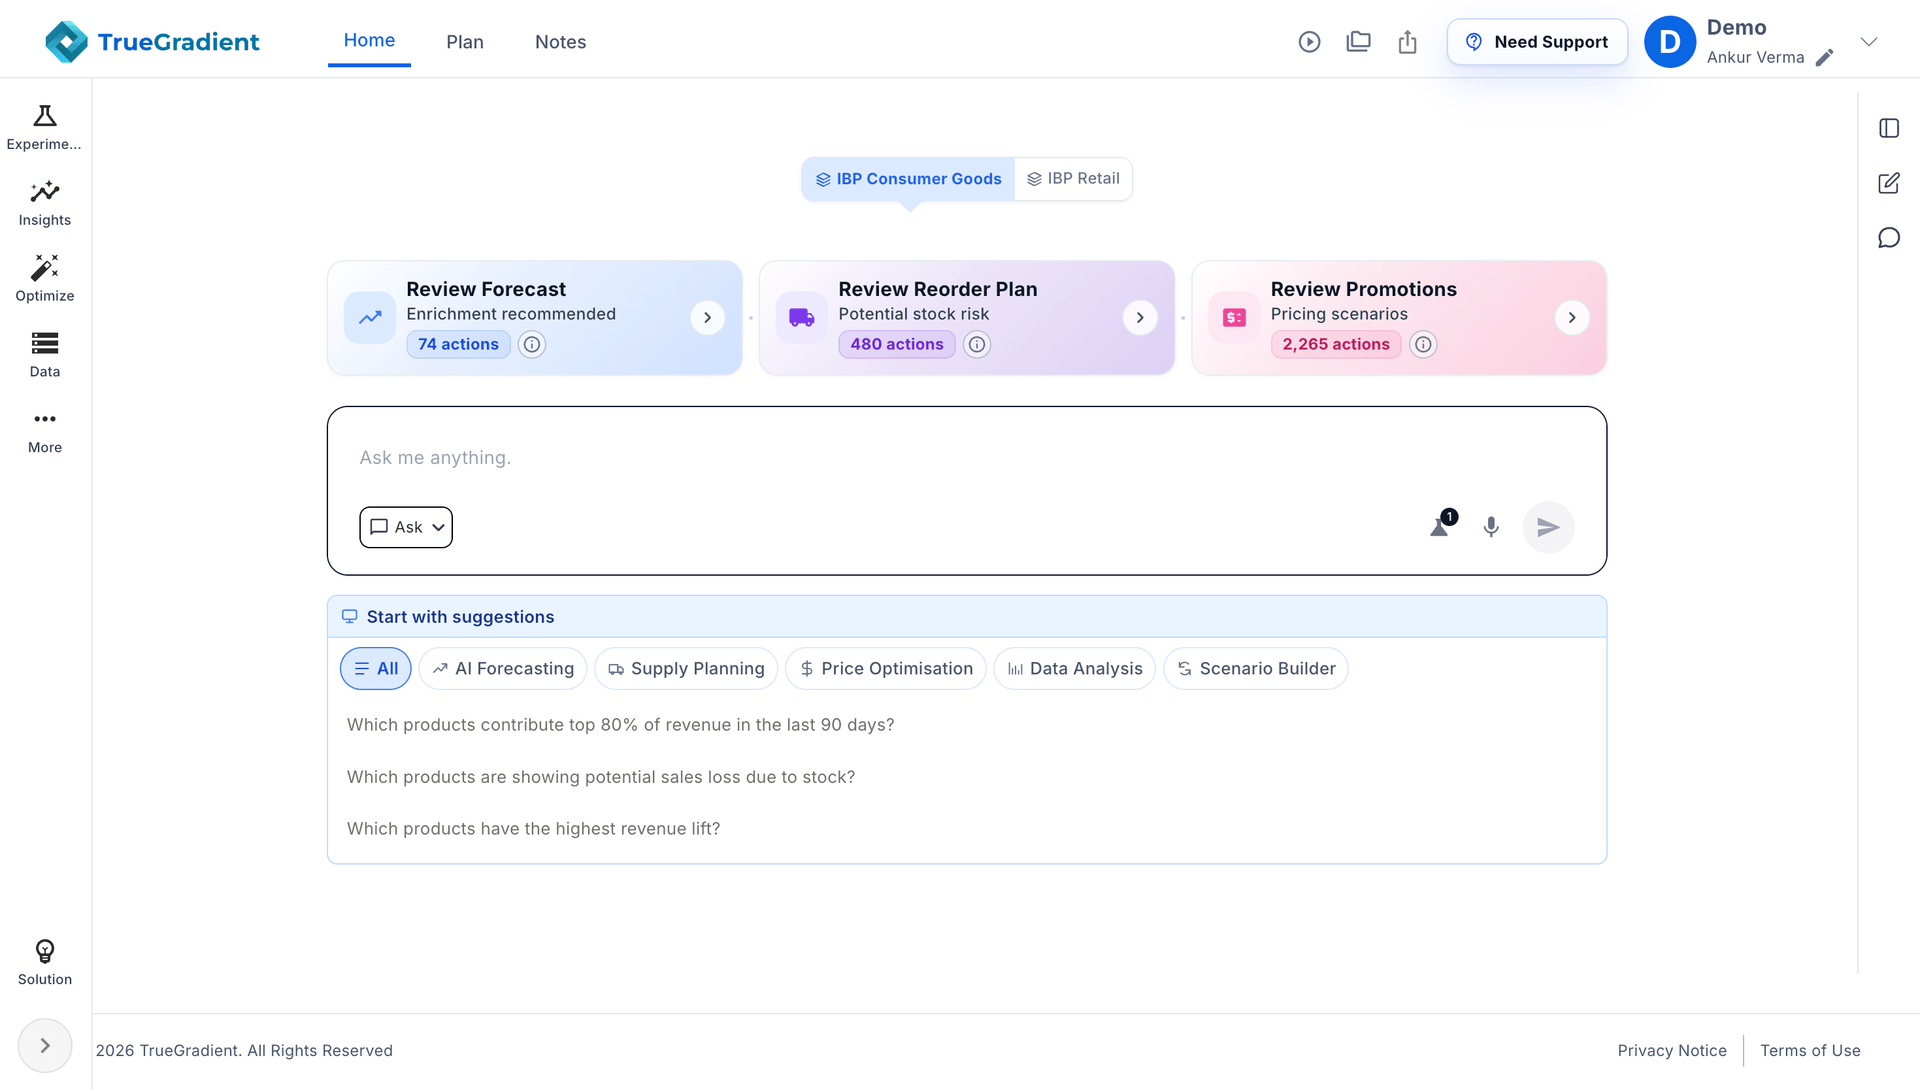The height and width of the screenshot is (1090, 1920).
Task: Filter suggestions by AI Forecasting
Action: coord(503,669)
